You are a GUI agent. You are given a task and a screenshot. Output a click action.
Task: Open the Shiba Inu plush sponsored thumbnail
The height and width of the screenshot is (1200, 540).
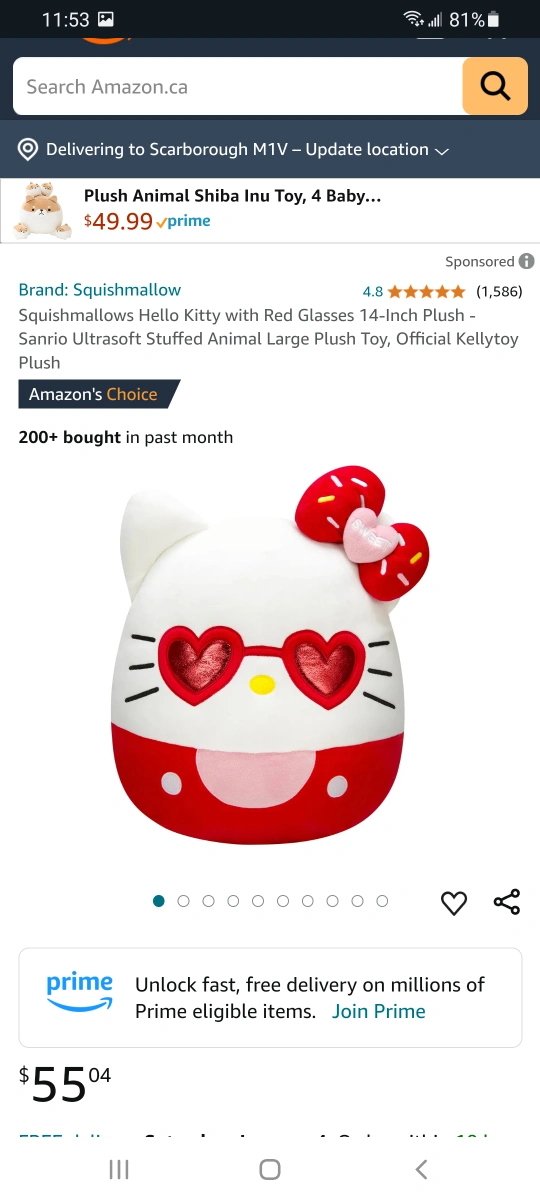pyautogui.click(x=42, y=209)
